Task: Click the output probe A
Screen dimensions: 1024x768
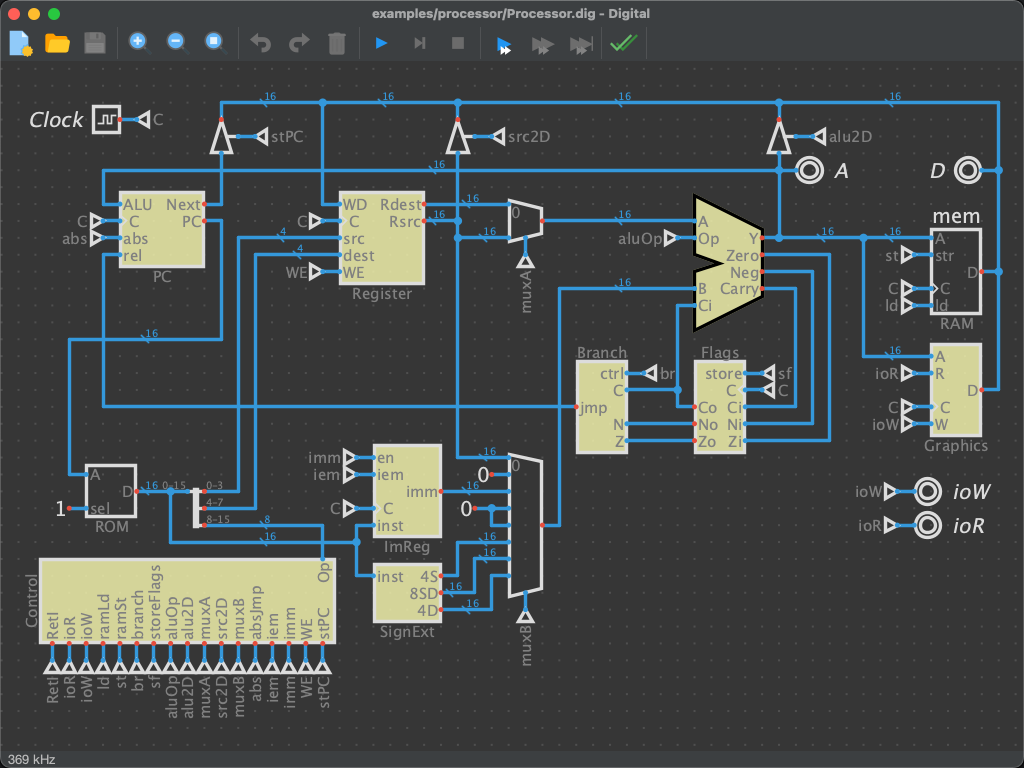Action: tap(810, 170)
